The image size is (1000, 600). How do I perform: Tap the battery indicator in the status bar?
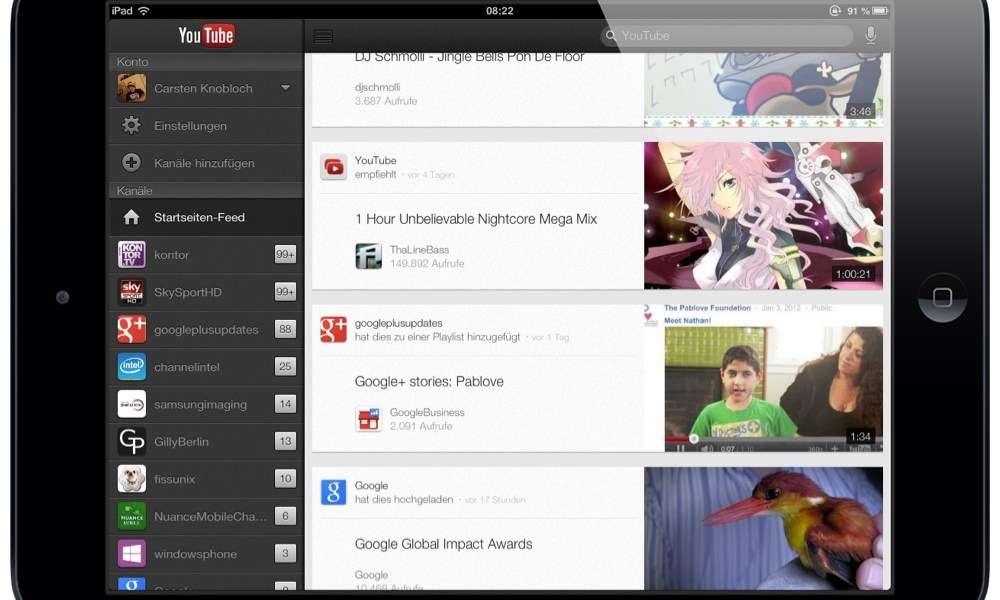(x=880, y=11)
